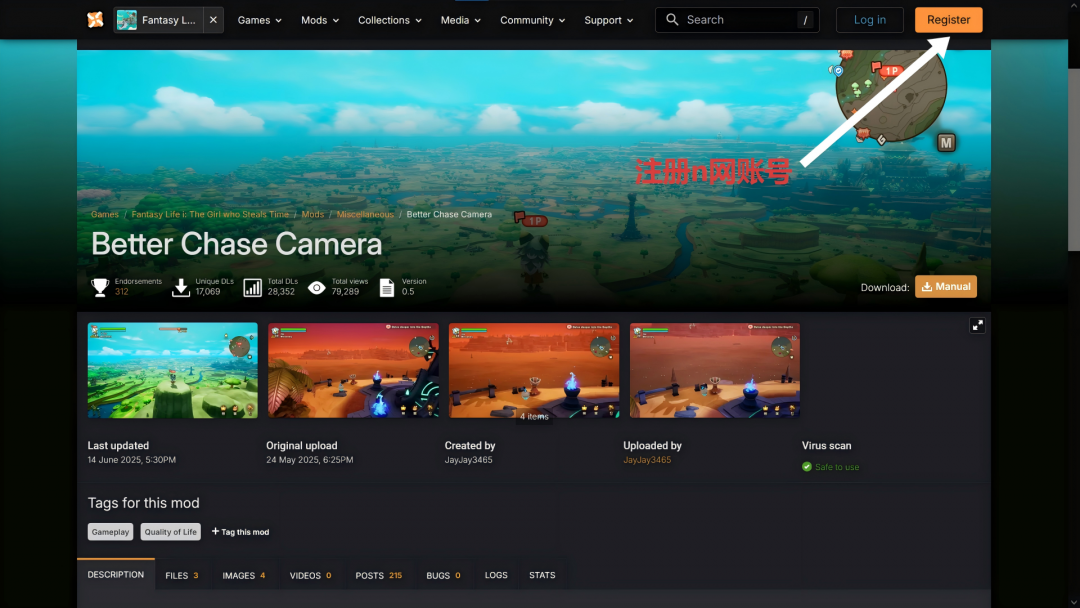The width and height of the screenshot is (1080, 608).
Task: Open the Collections dropdown menu
Action: pos(389,20)
